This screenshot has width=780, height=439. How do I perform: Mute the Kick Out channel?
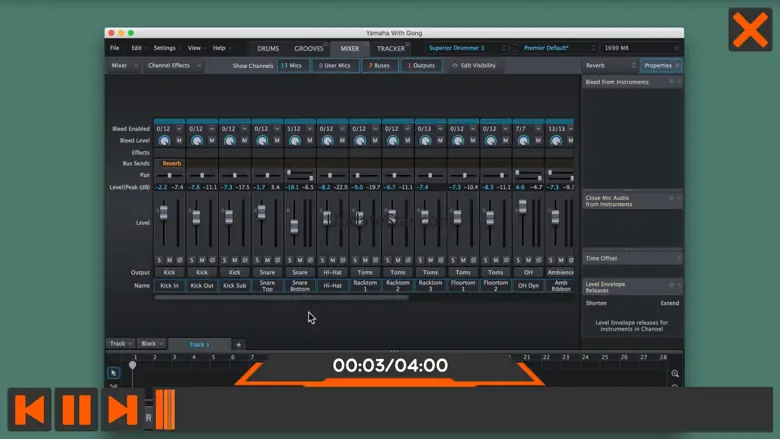(x=202, y=260)
